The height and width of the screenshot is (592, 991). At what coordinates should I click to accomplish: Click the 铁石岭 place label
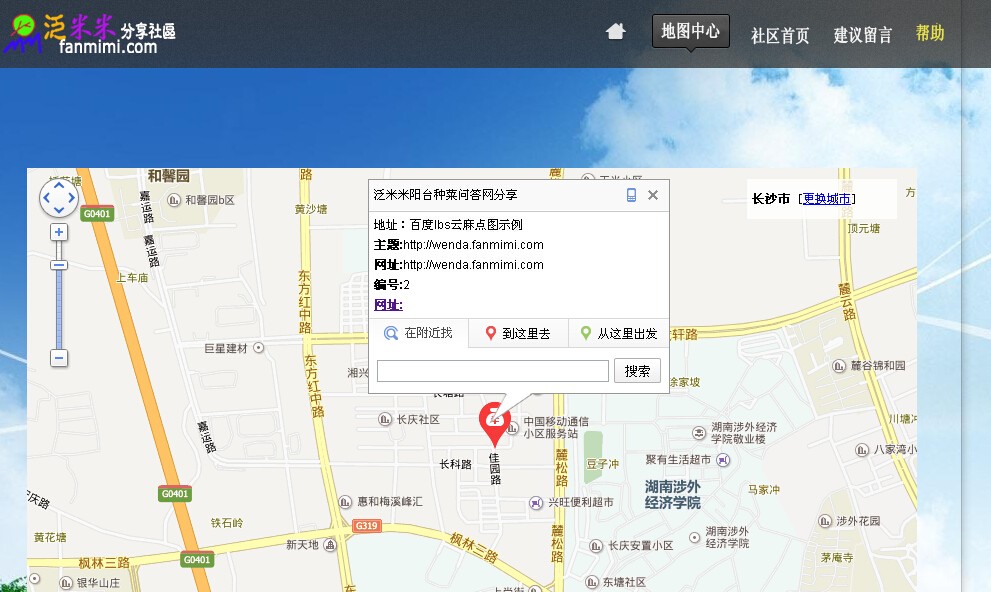pos(227,523)
